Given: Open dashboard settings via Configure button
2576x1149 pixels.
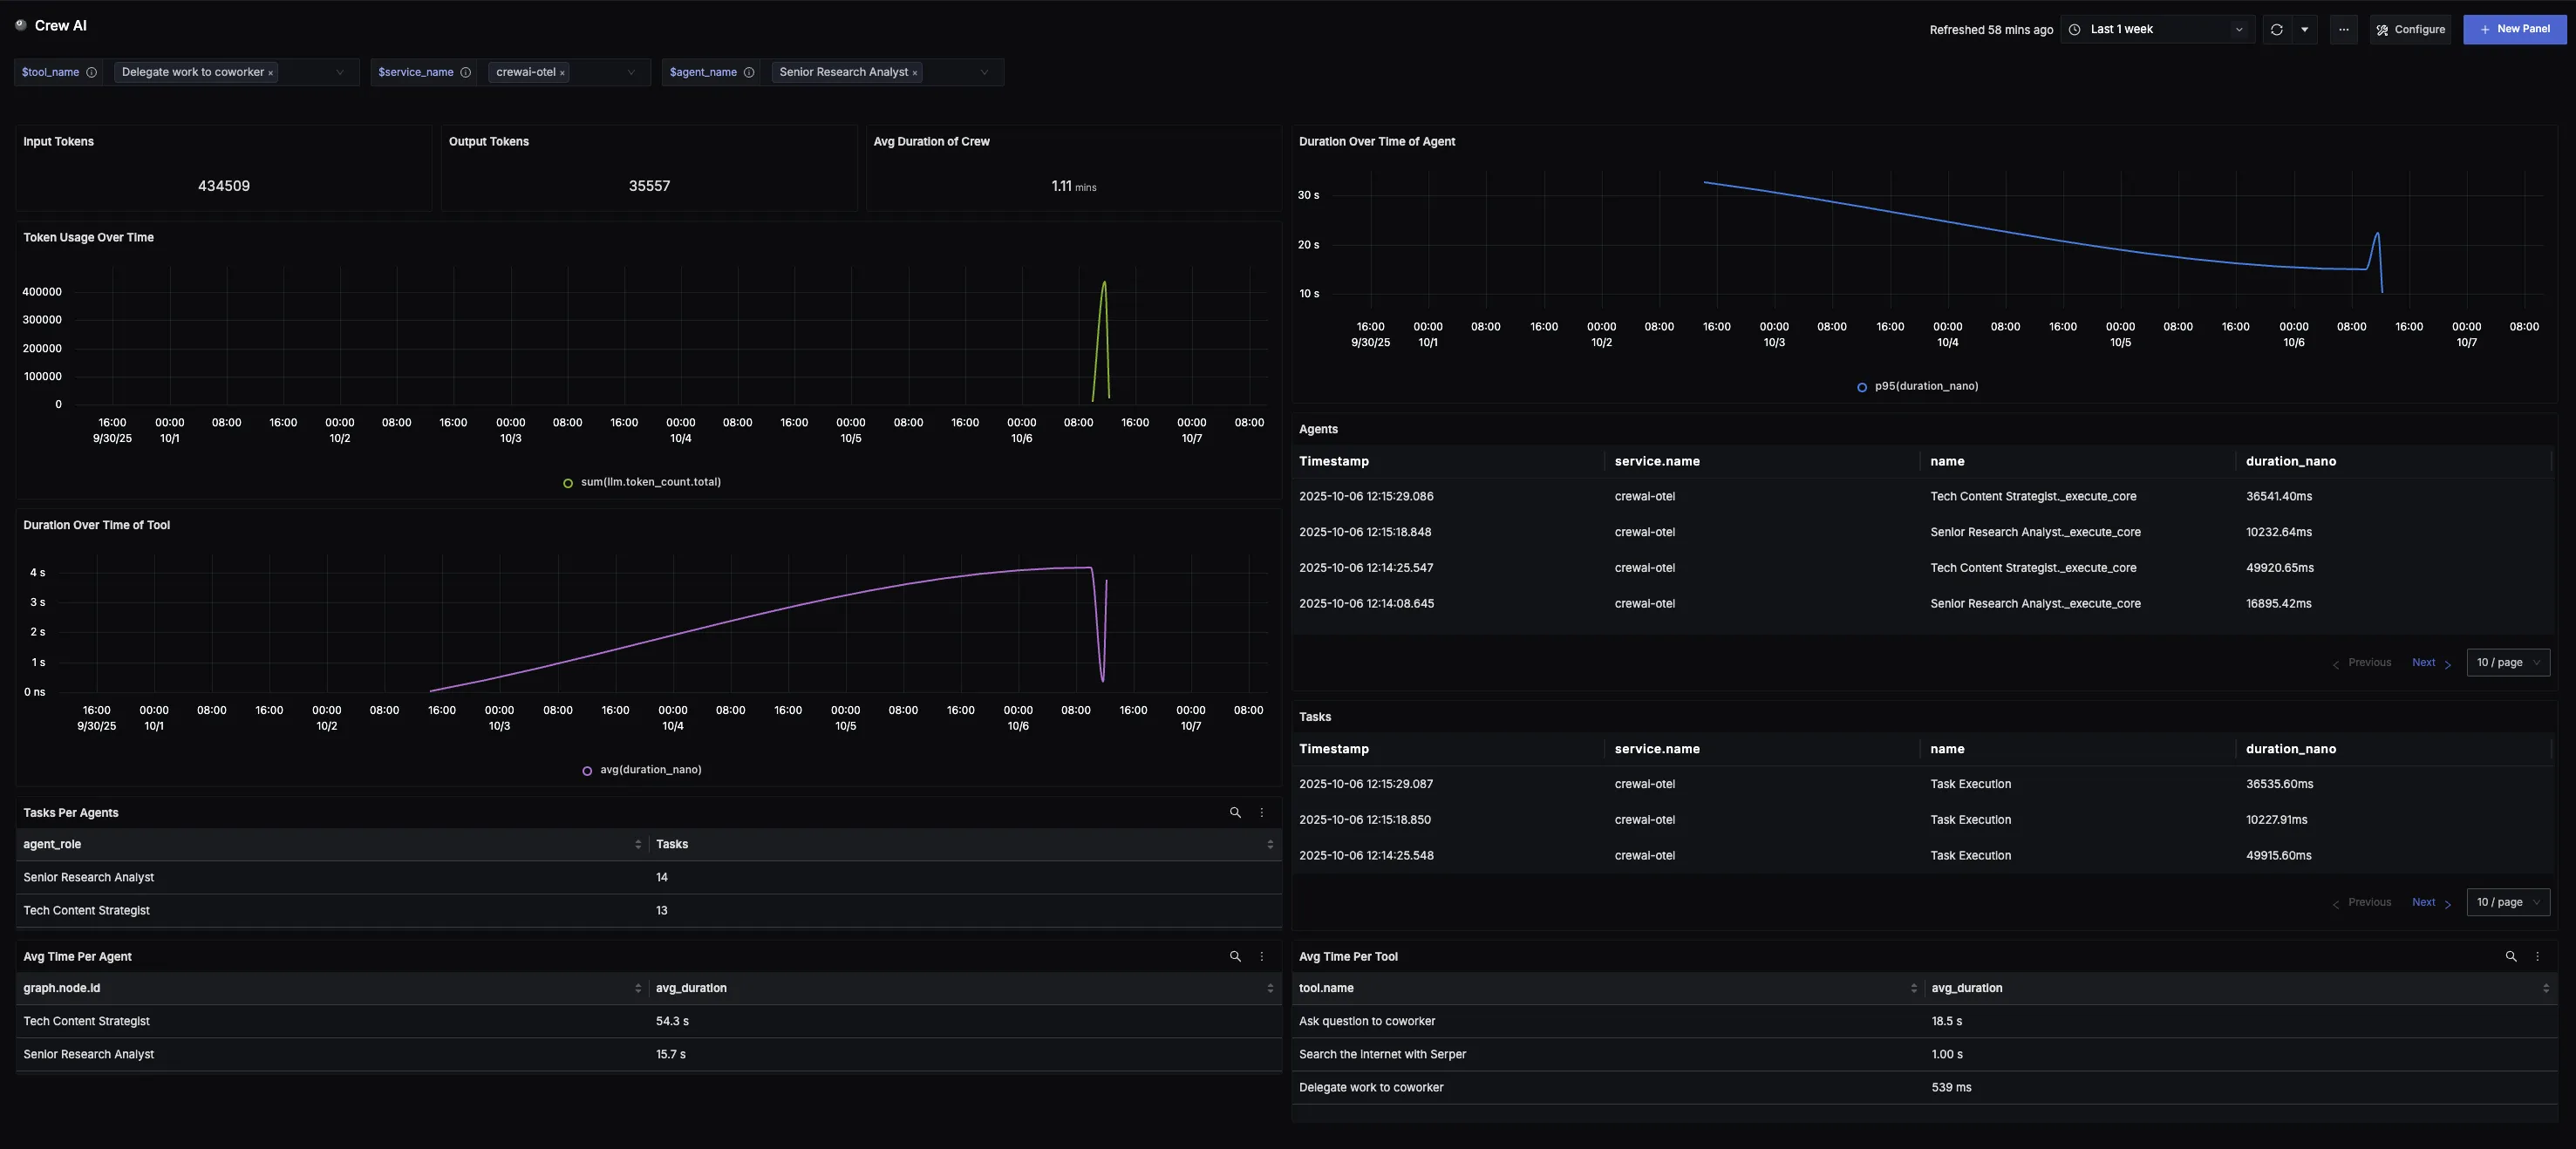Looking at the screenshot, I should pos(2410,29).
